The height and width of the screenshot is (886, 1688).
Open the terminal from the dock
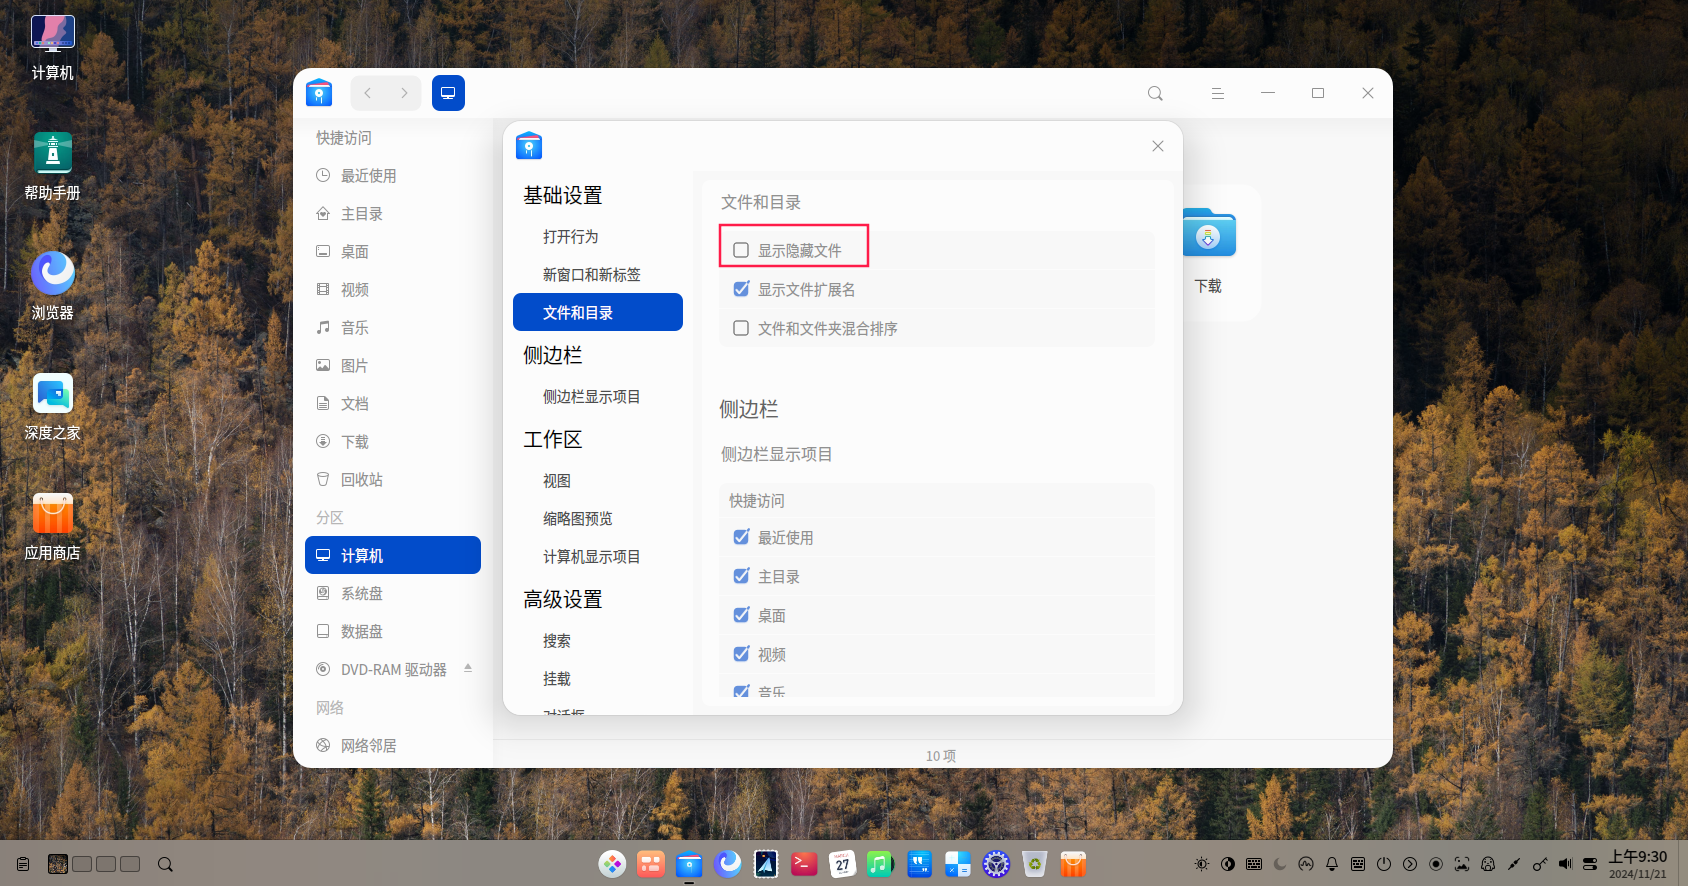[804, 864]
